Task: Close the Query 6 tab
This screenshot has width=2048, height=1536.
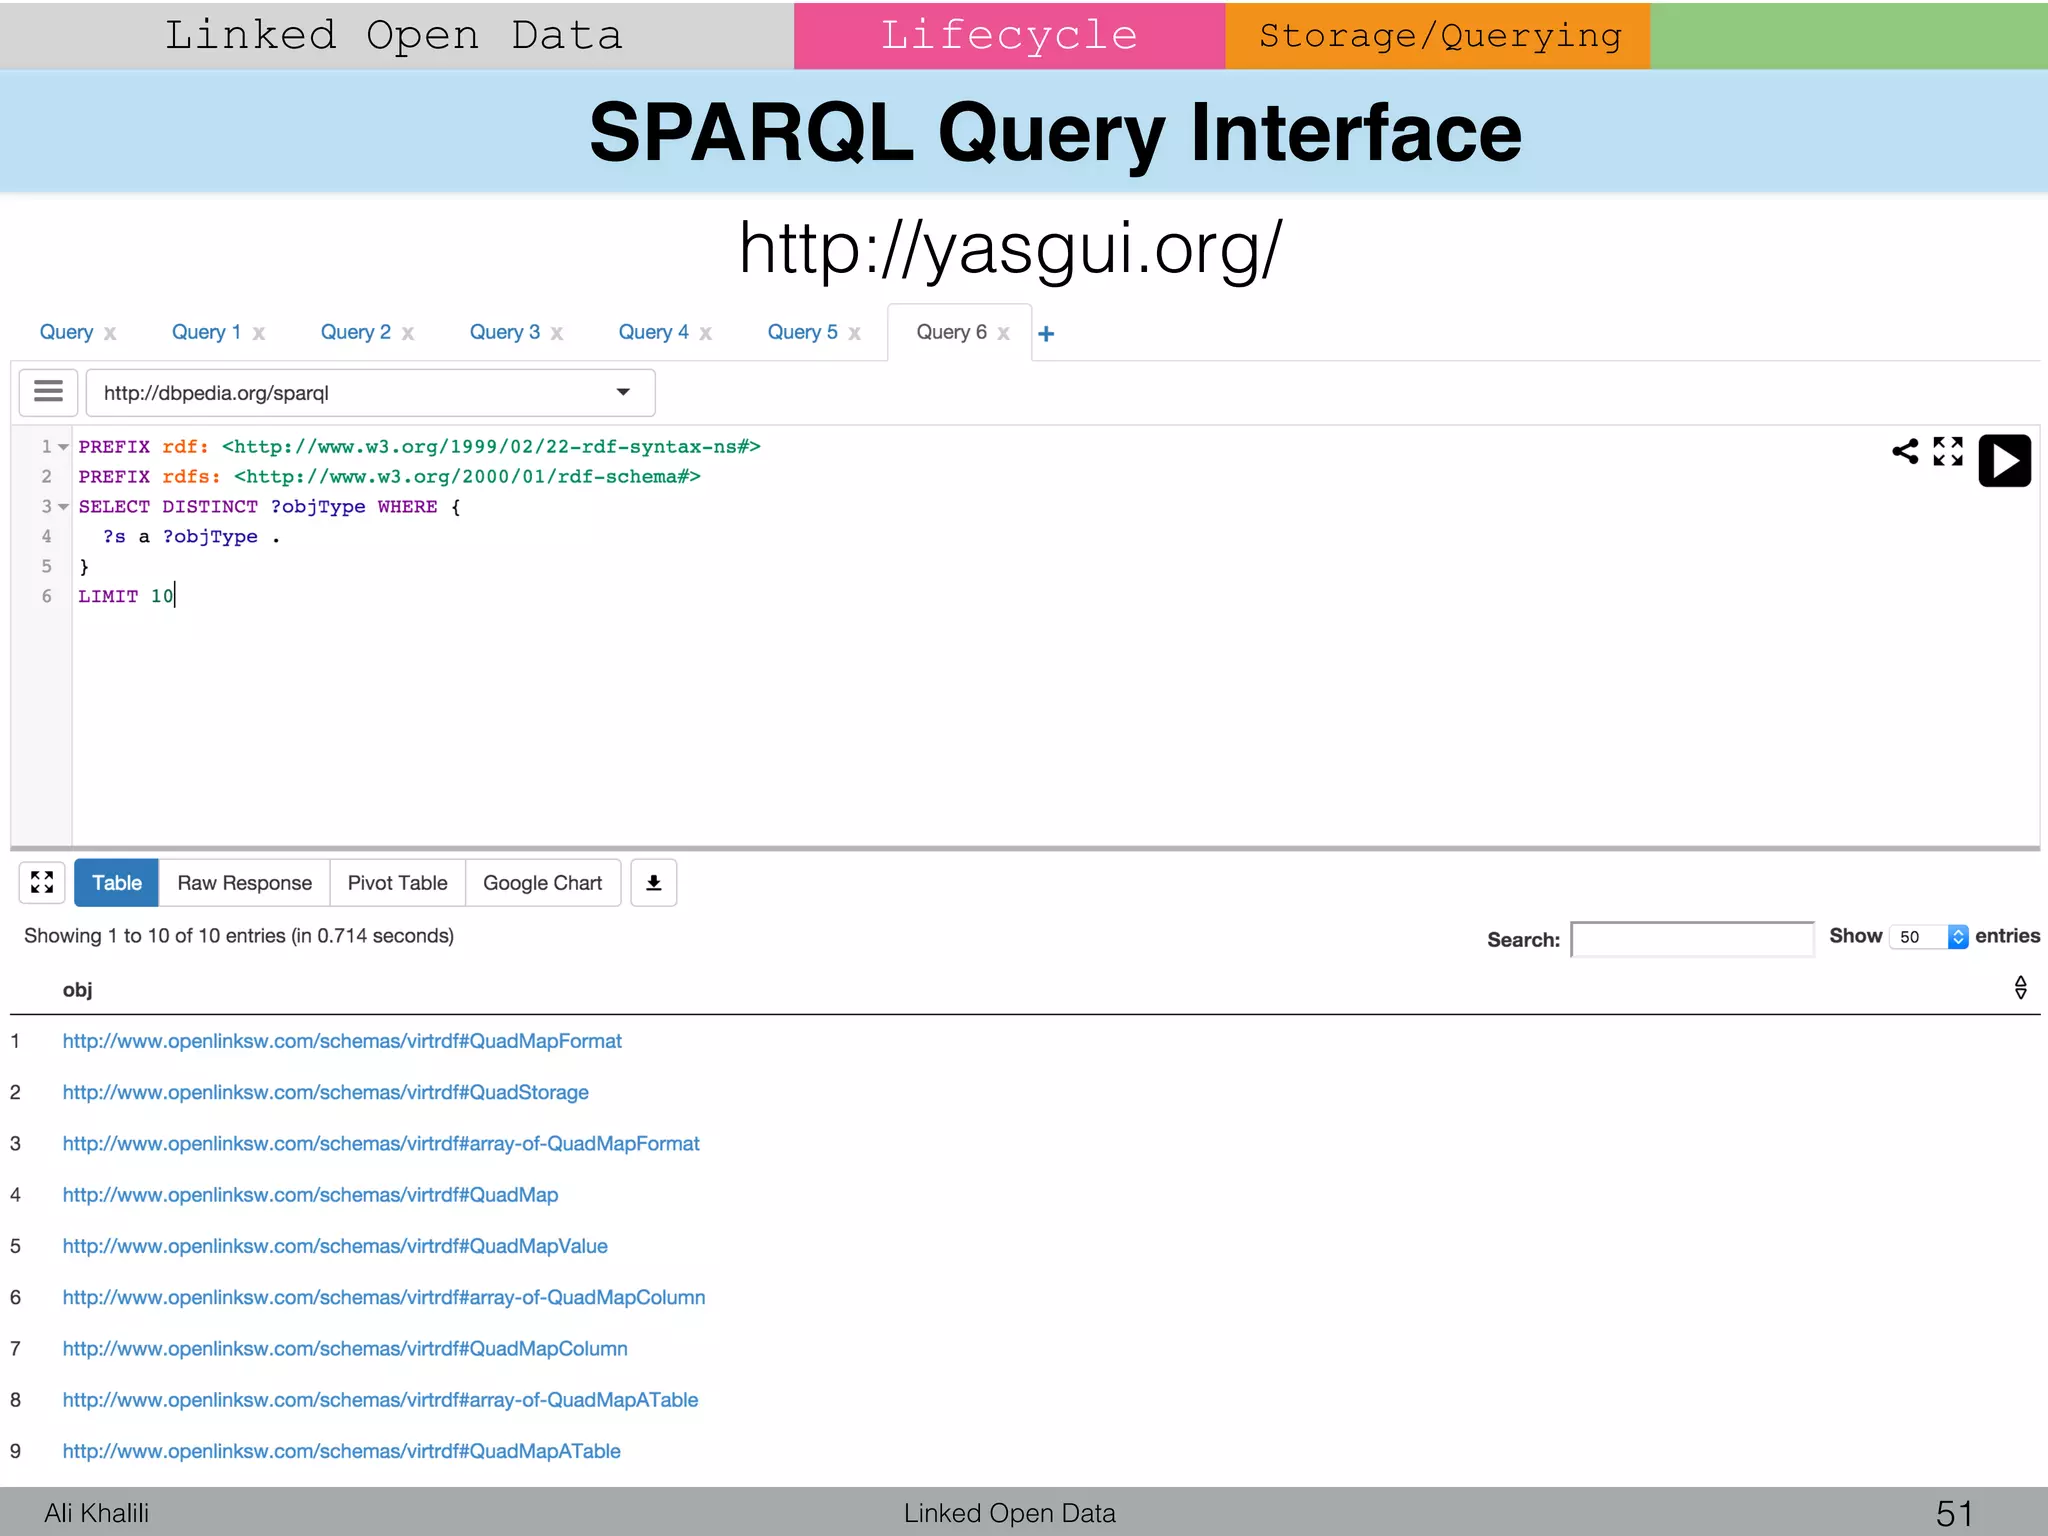Action: point(1003,334)
